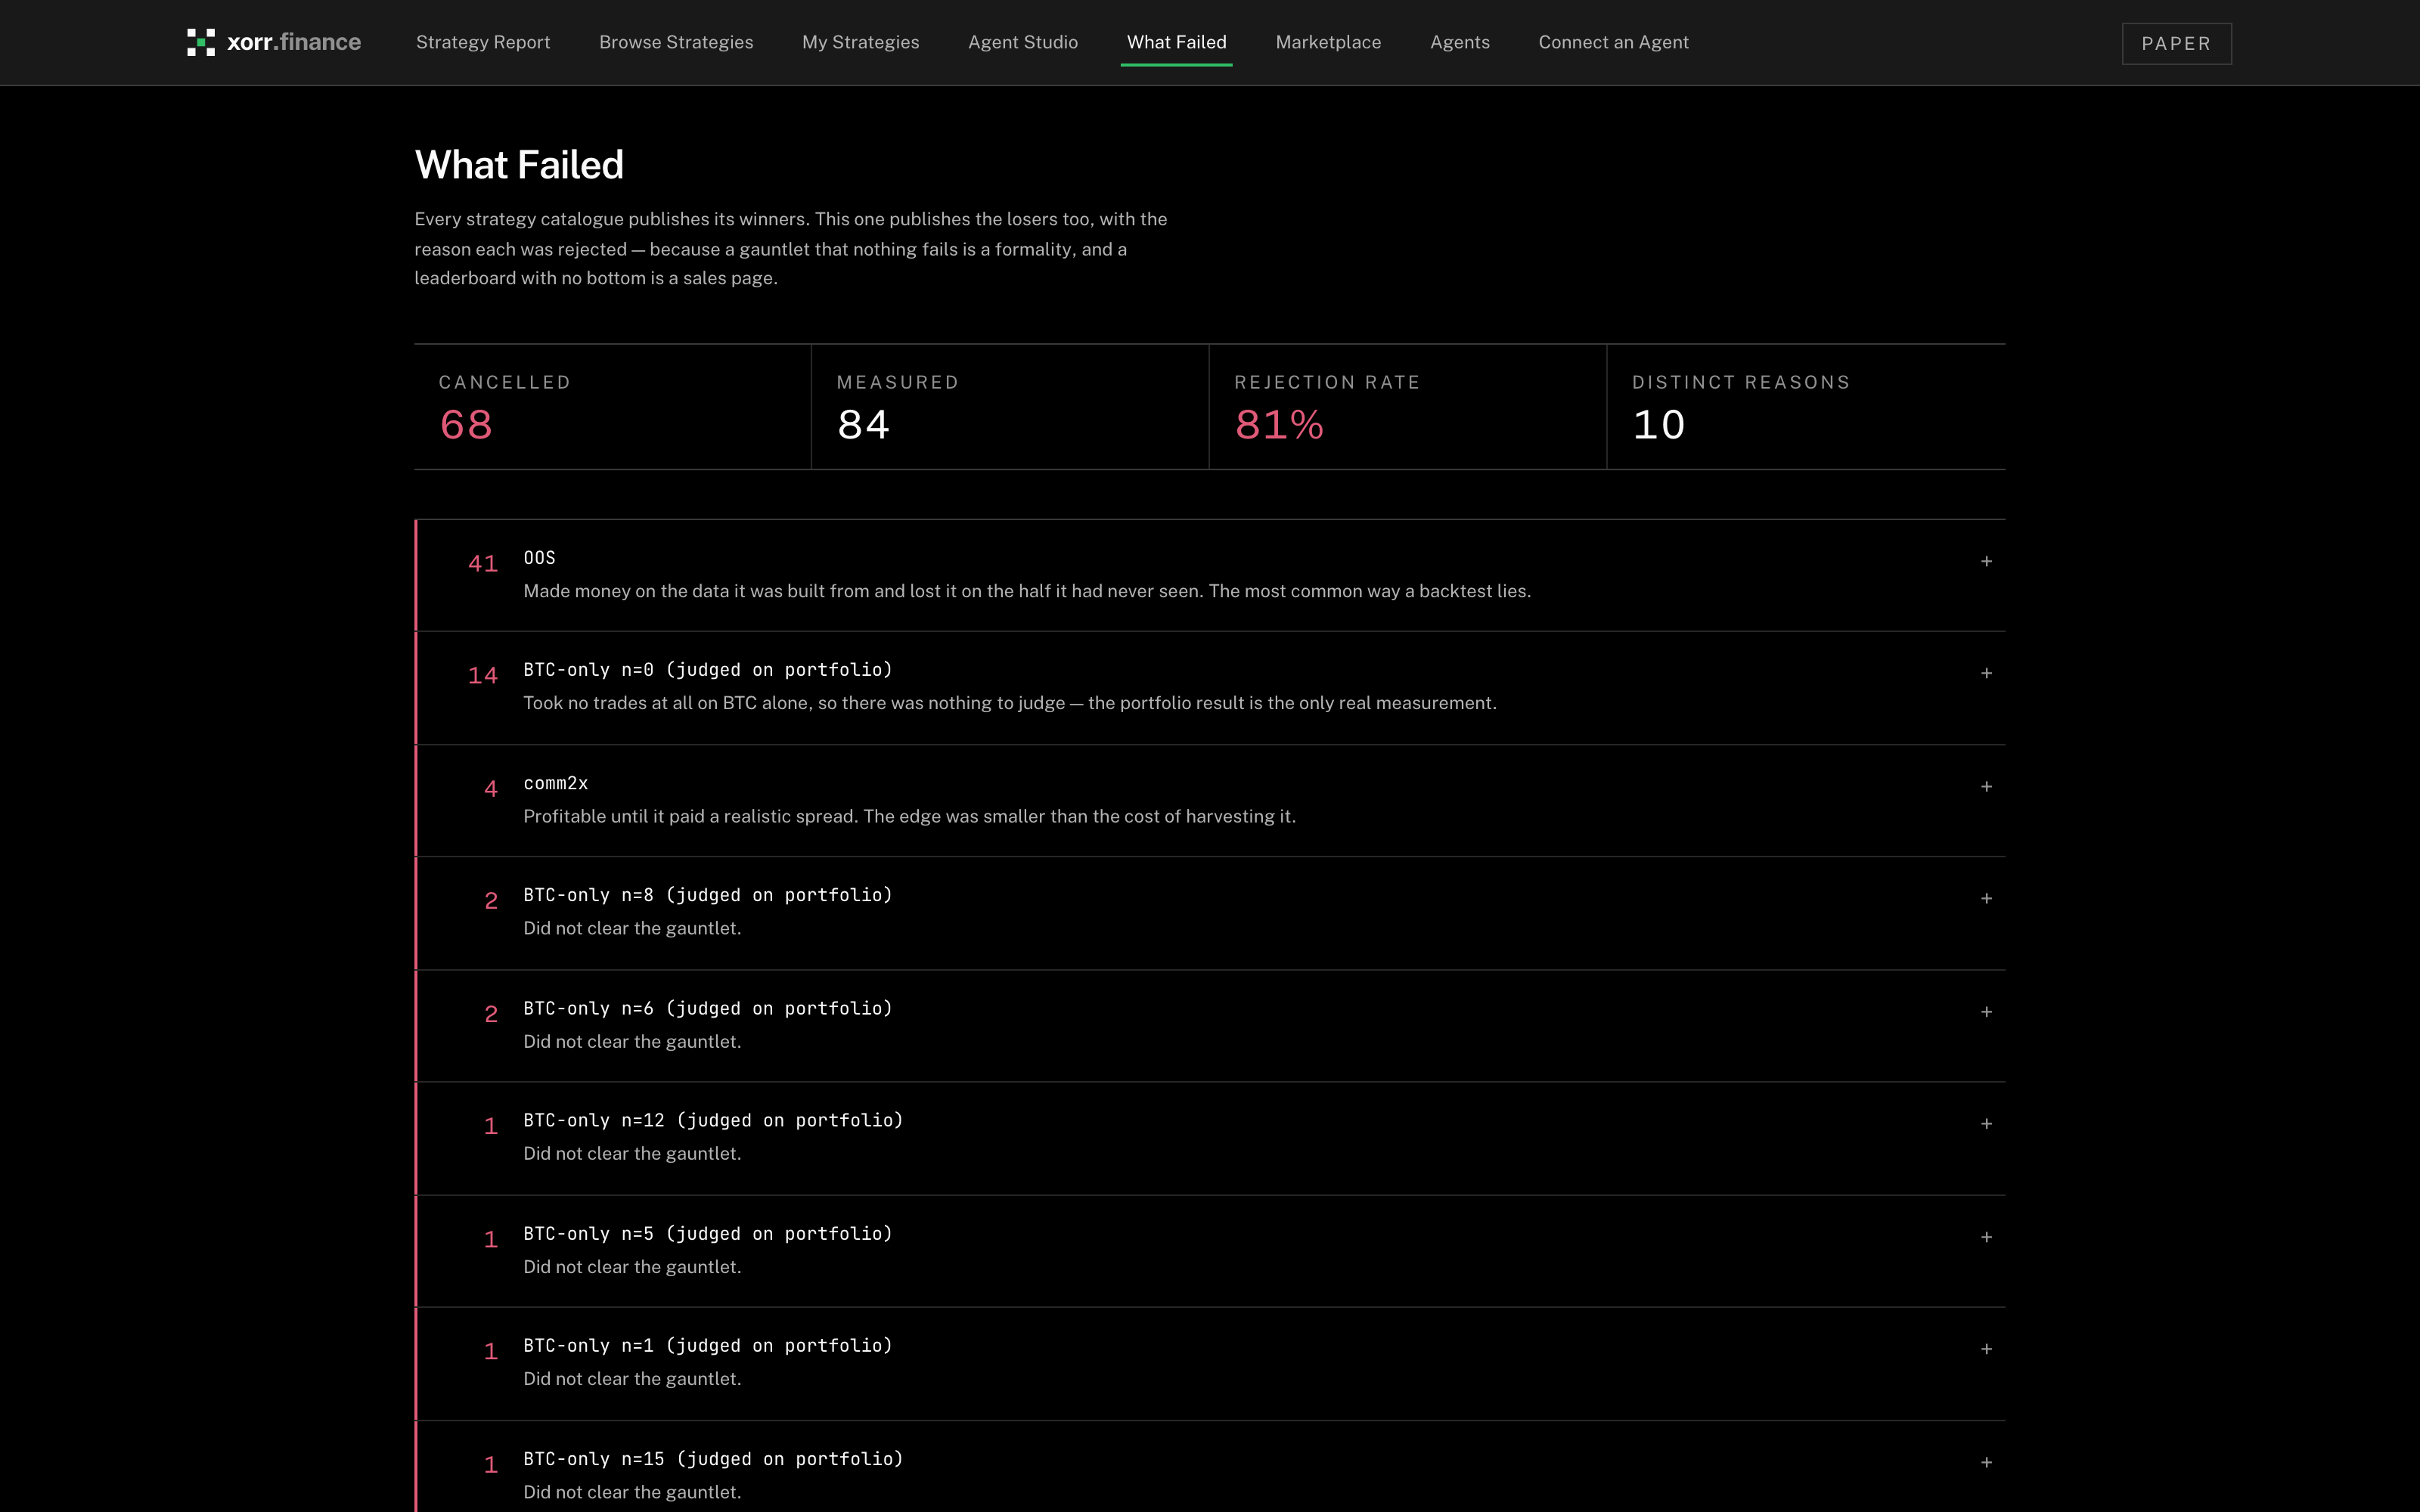2420x1512 pixels.
Task: Click the 'Took no trades at all' description
Action: pyautogui.click(x=1010, y=703)
